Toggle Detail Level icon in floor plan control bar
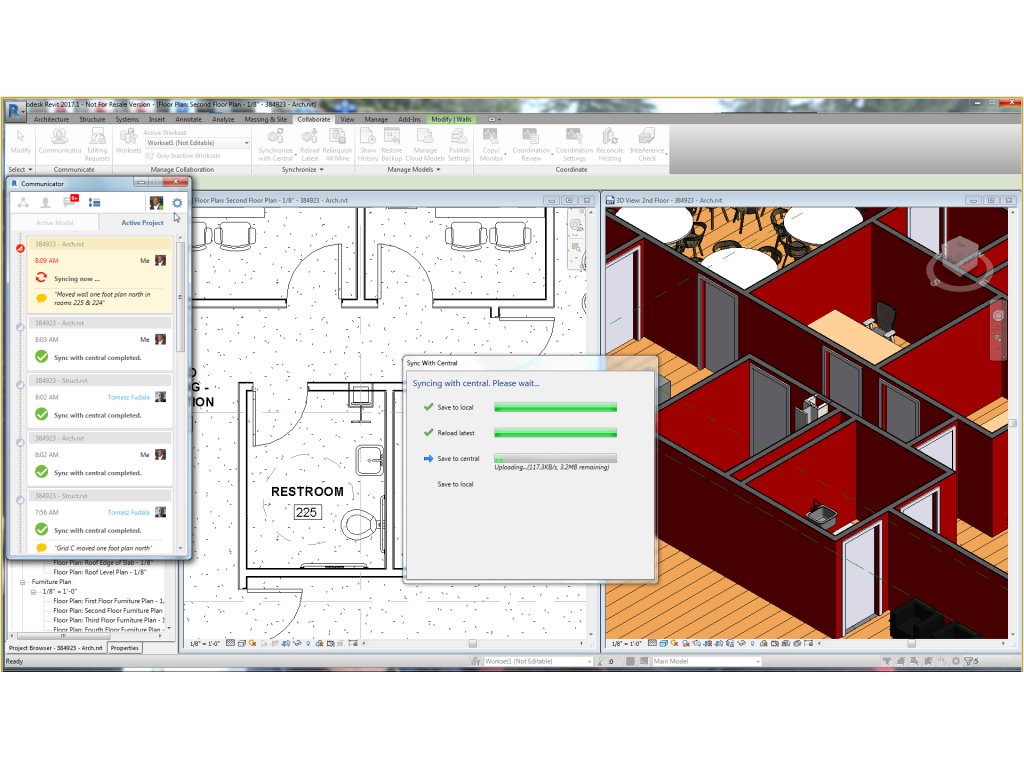Image resolution: width=1024 pixels, height=768 pixels. [231, 643]
